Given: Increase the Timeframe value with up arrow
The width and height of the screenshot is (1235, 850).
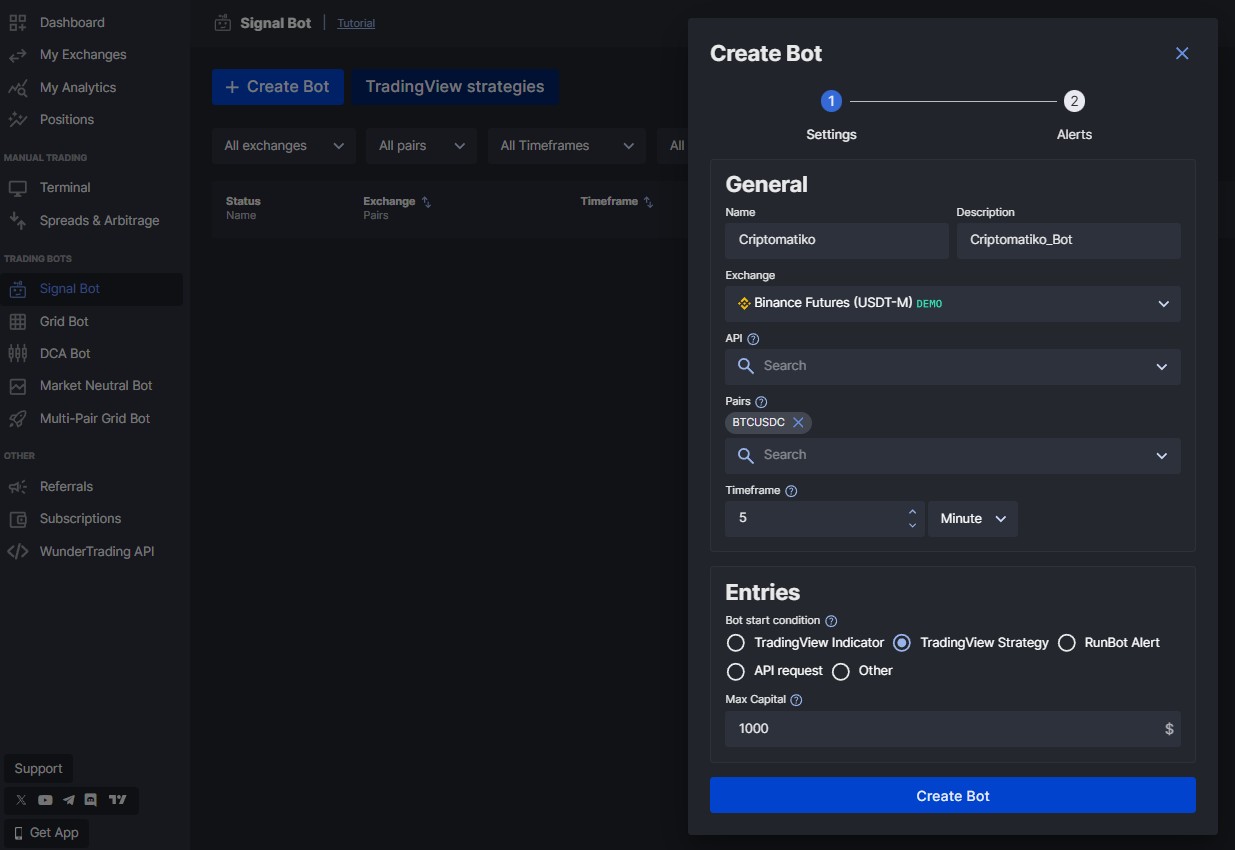Looking at the screenshot, I should point(912,512).
